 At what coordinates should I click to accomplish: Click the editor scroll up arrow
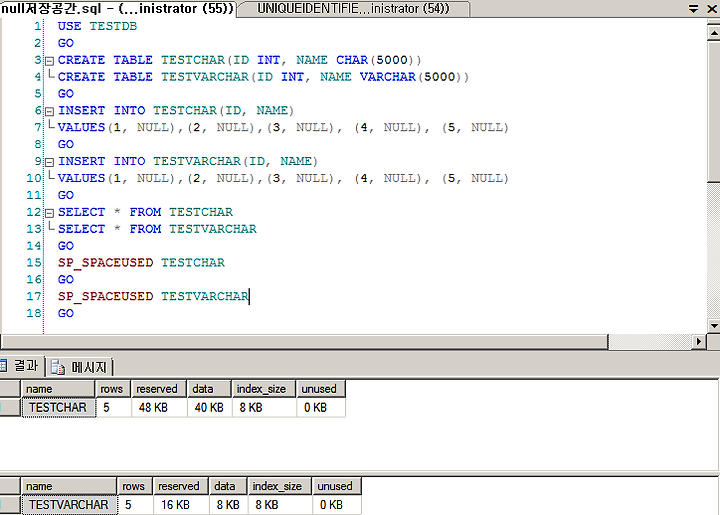tap(714, 33)
